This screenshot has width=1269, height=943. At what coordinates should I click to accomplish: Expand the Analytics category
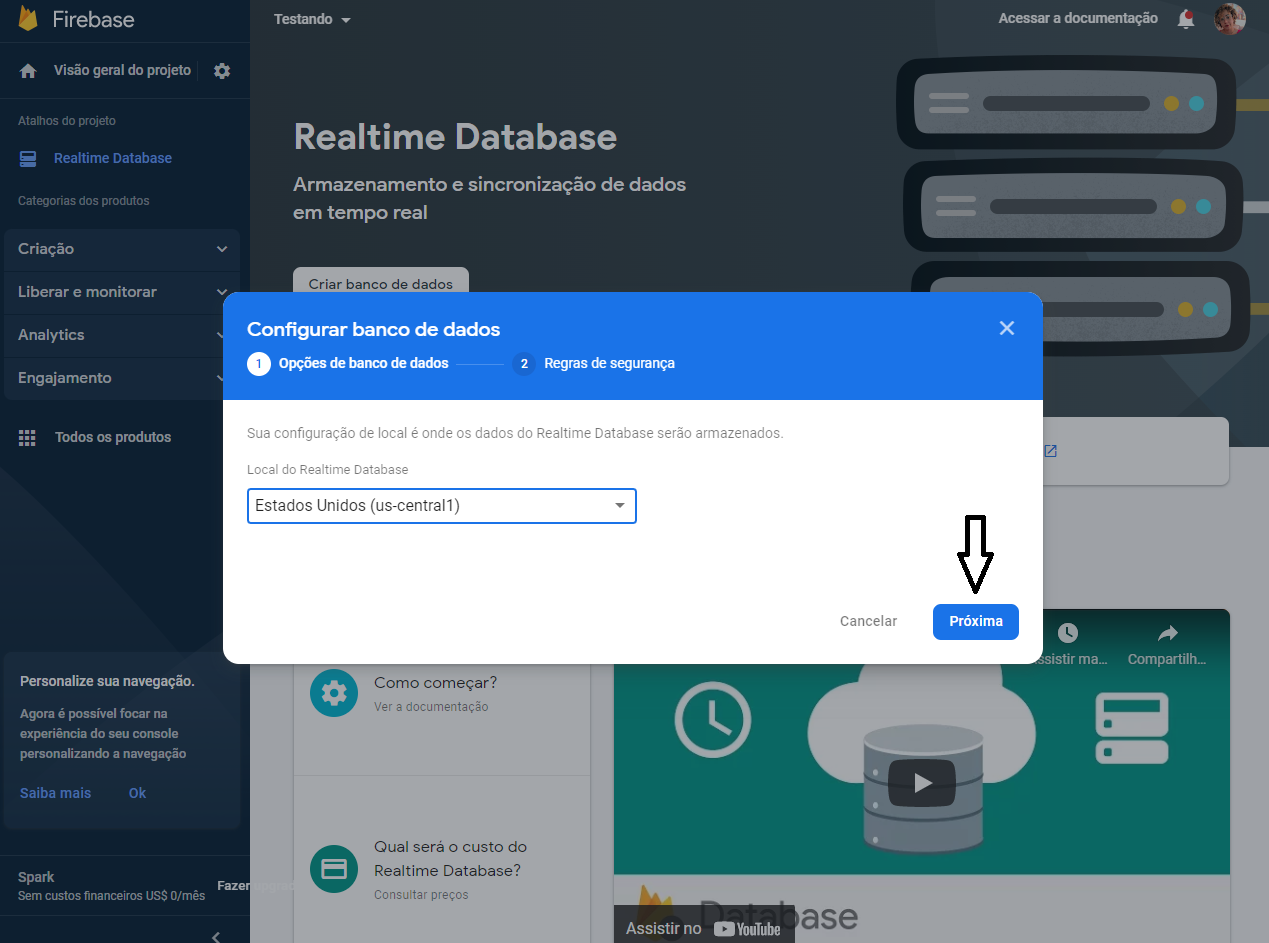coord(121,335)
